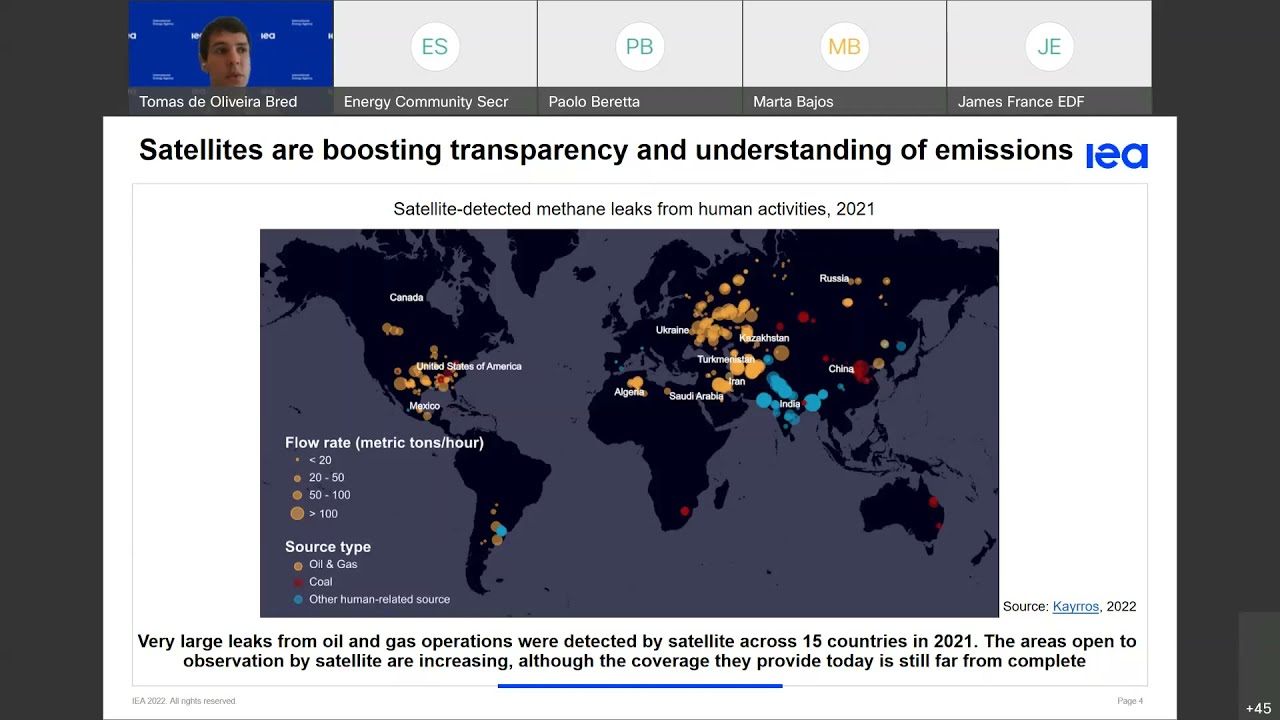Click the 'United States of America' map label
The image size is (1280, 720).
tap(469, 366)
